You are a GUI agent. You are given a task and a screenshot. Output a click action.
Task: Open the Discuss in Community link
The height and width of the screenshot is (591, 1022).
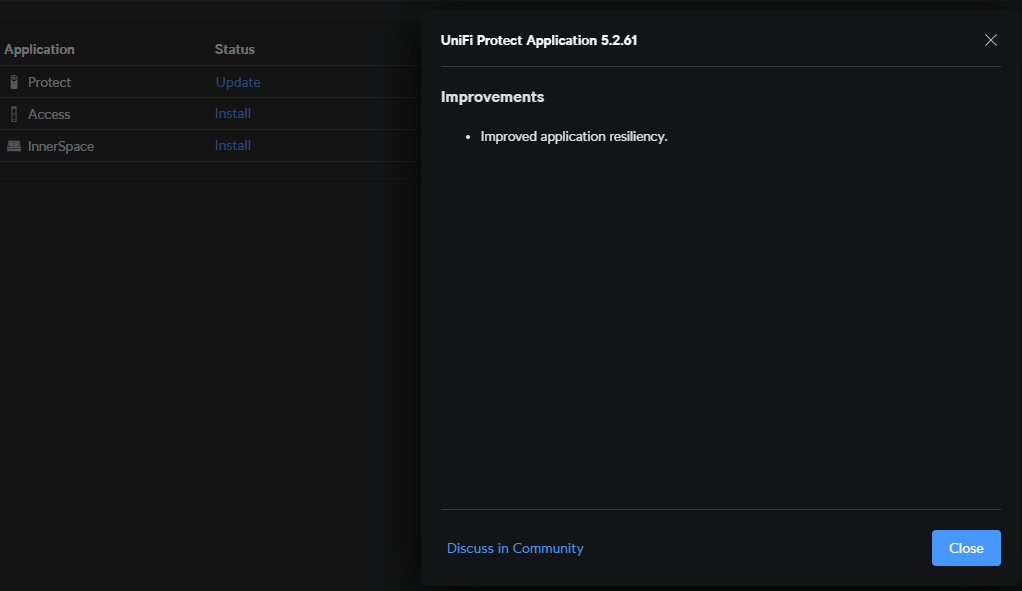coord(515,548)
